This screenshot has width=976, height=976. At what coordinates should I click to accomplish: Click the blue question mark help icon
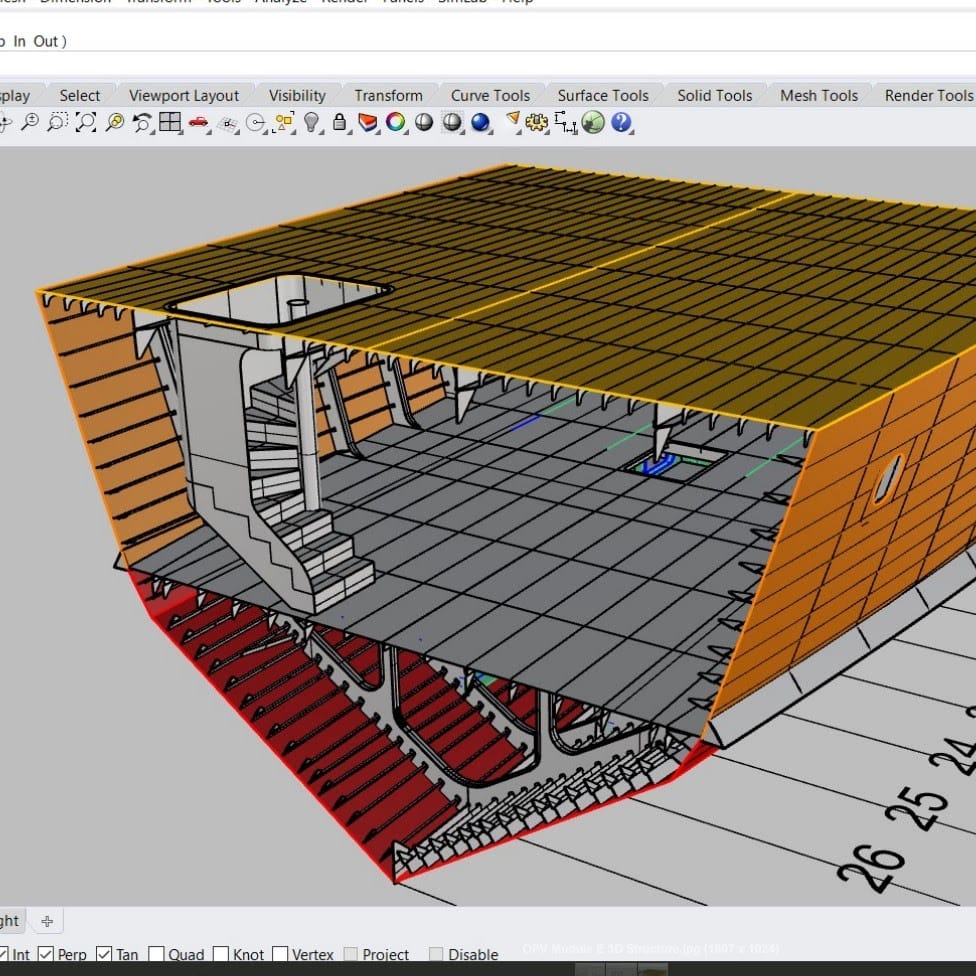[622, 123]
